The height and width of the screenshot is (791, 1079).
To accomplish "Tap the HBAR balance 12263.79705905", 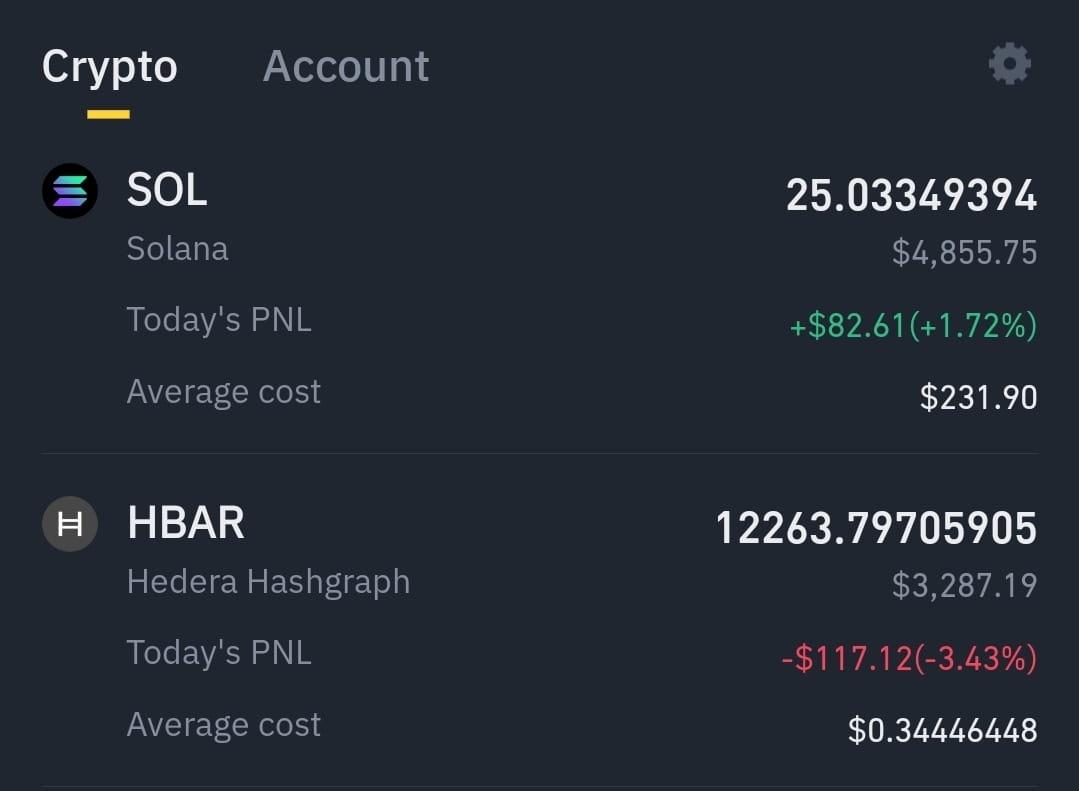I will tap(876, 529).
